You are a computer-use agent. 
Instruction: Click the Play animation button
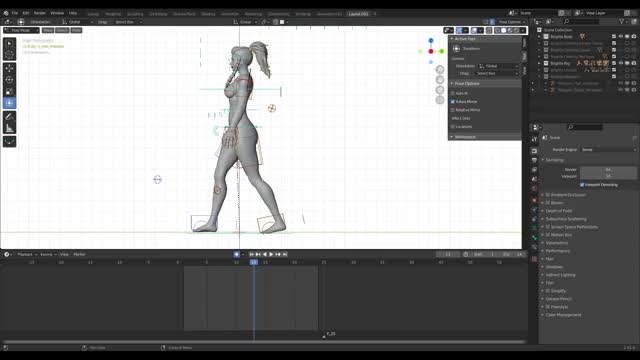point(271,254)
